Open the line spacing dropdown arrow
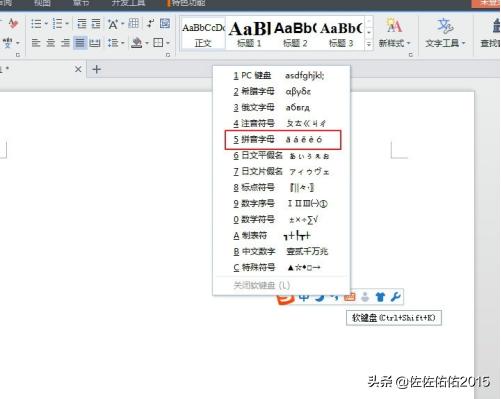This screenshot has width=501, height=399. 123,43
